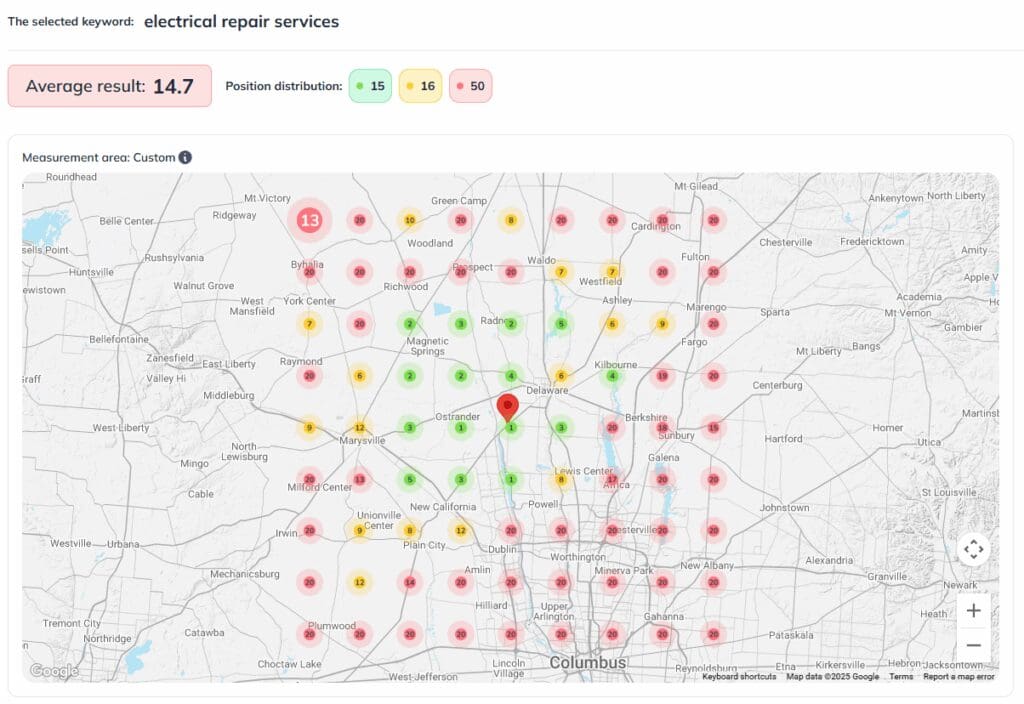1024x704 pixels.
Task: Select the red location pin near Delaware
Action: (508, 407)
